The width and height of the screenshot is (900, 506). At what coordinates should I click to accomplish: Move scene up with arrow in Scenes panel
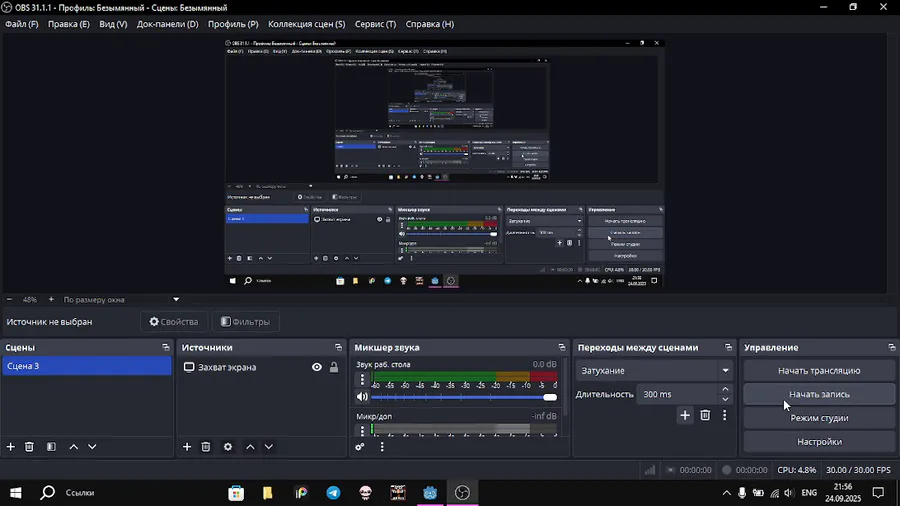click(x=73, y=446)
